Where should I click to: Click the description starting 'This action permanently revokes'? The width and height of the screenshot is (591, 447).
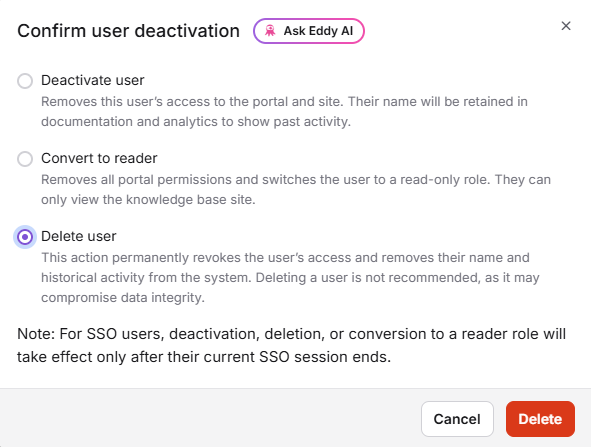point(290,277)
